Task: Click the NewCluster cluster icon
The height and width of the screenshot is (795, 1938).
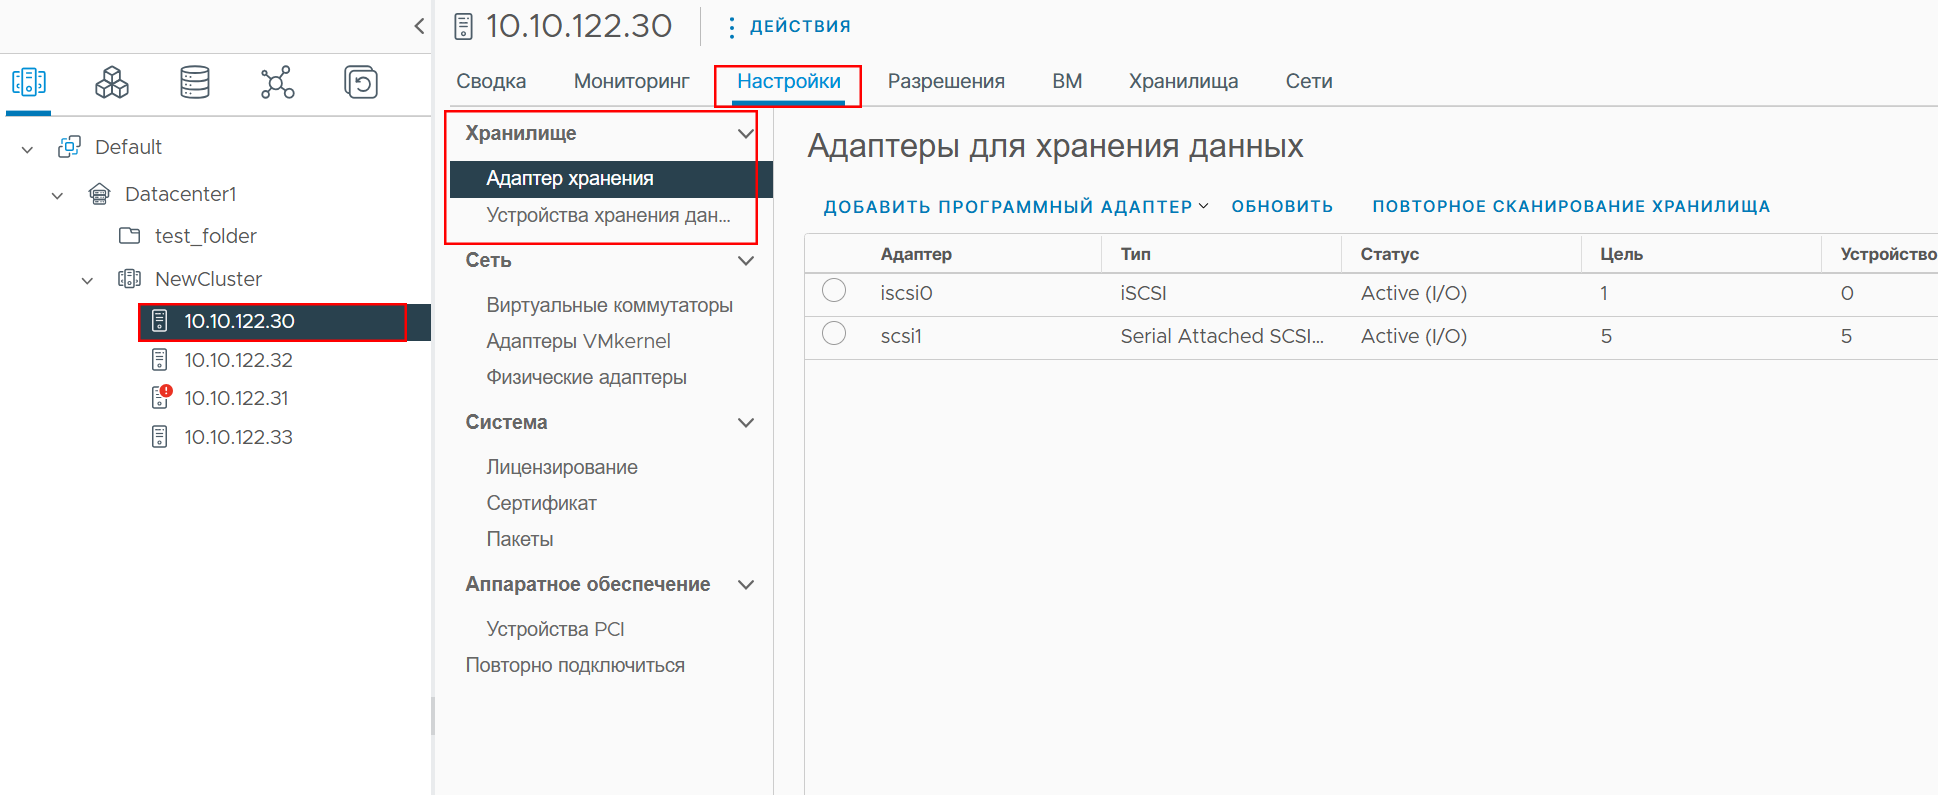Action: (129, 279)
